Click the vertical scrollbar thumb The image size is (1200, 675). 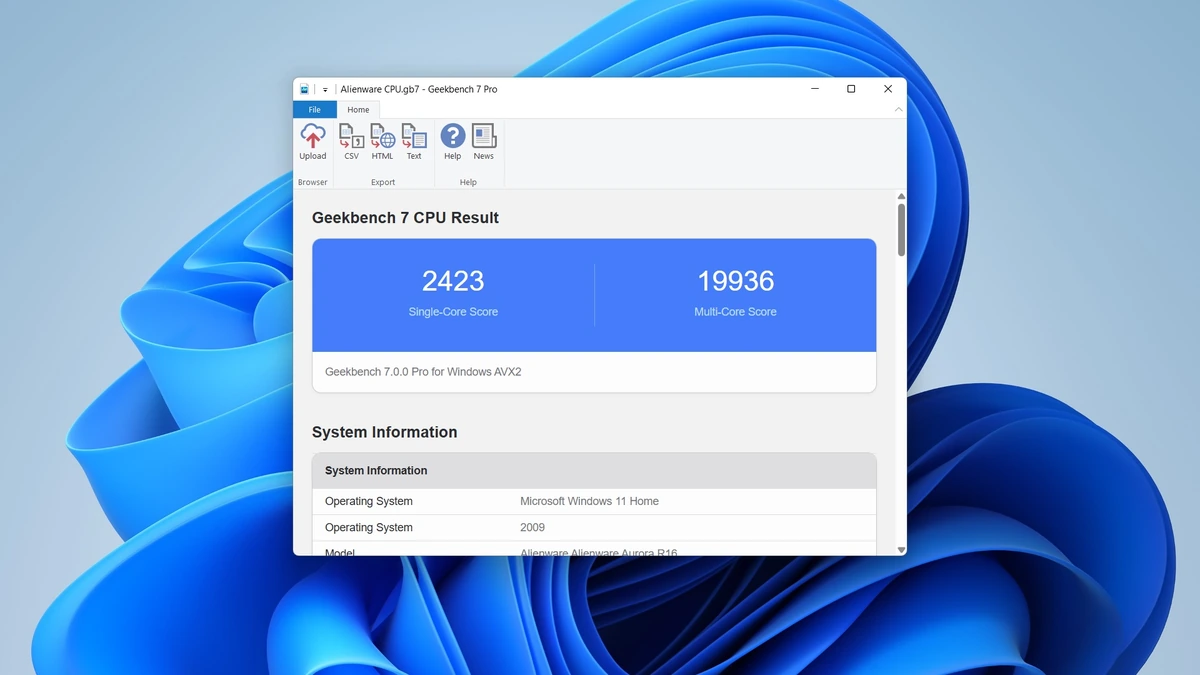901,230
